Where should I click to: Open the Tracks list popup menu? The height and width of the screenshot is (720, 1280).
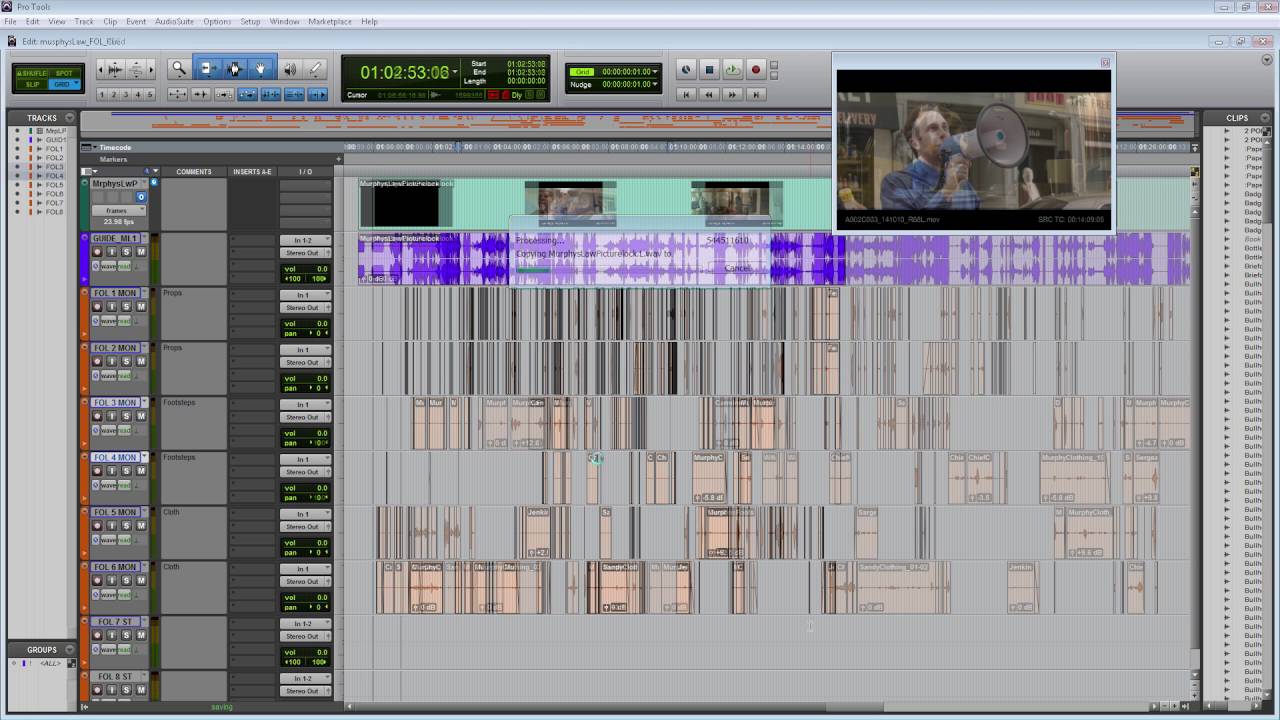click(x=69, y=118)
